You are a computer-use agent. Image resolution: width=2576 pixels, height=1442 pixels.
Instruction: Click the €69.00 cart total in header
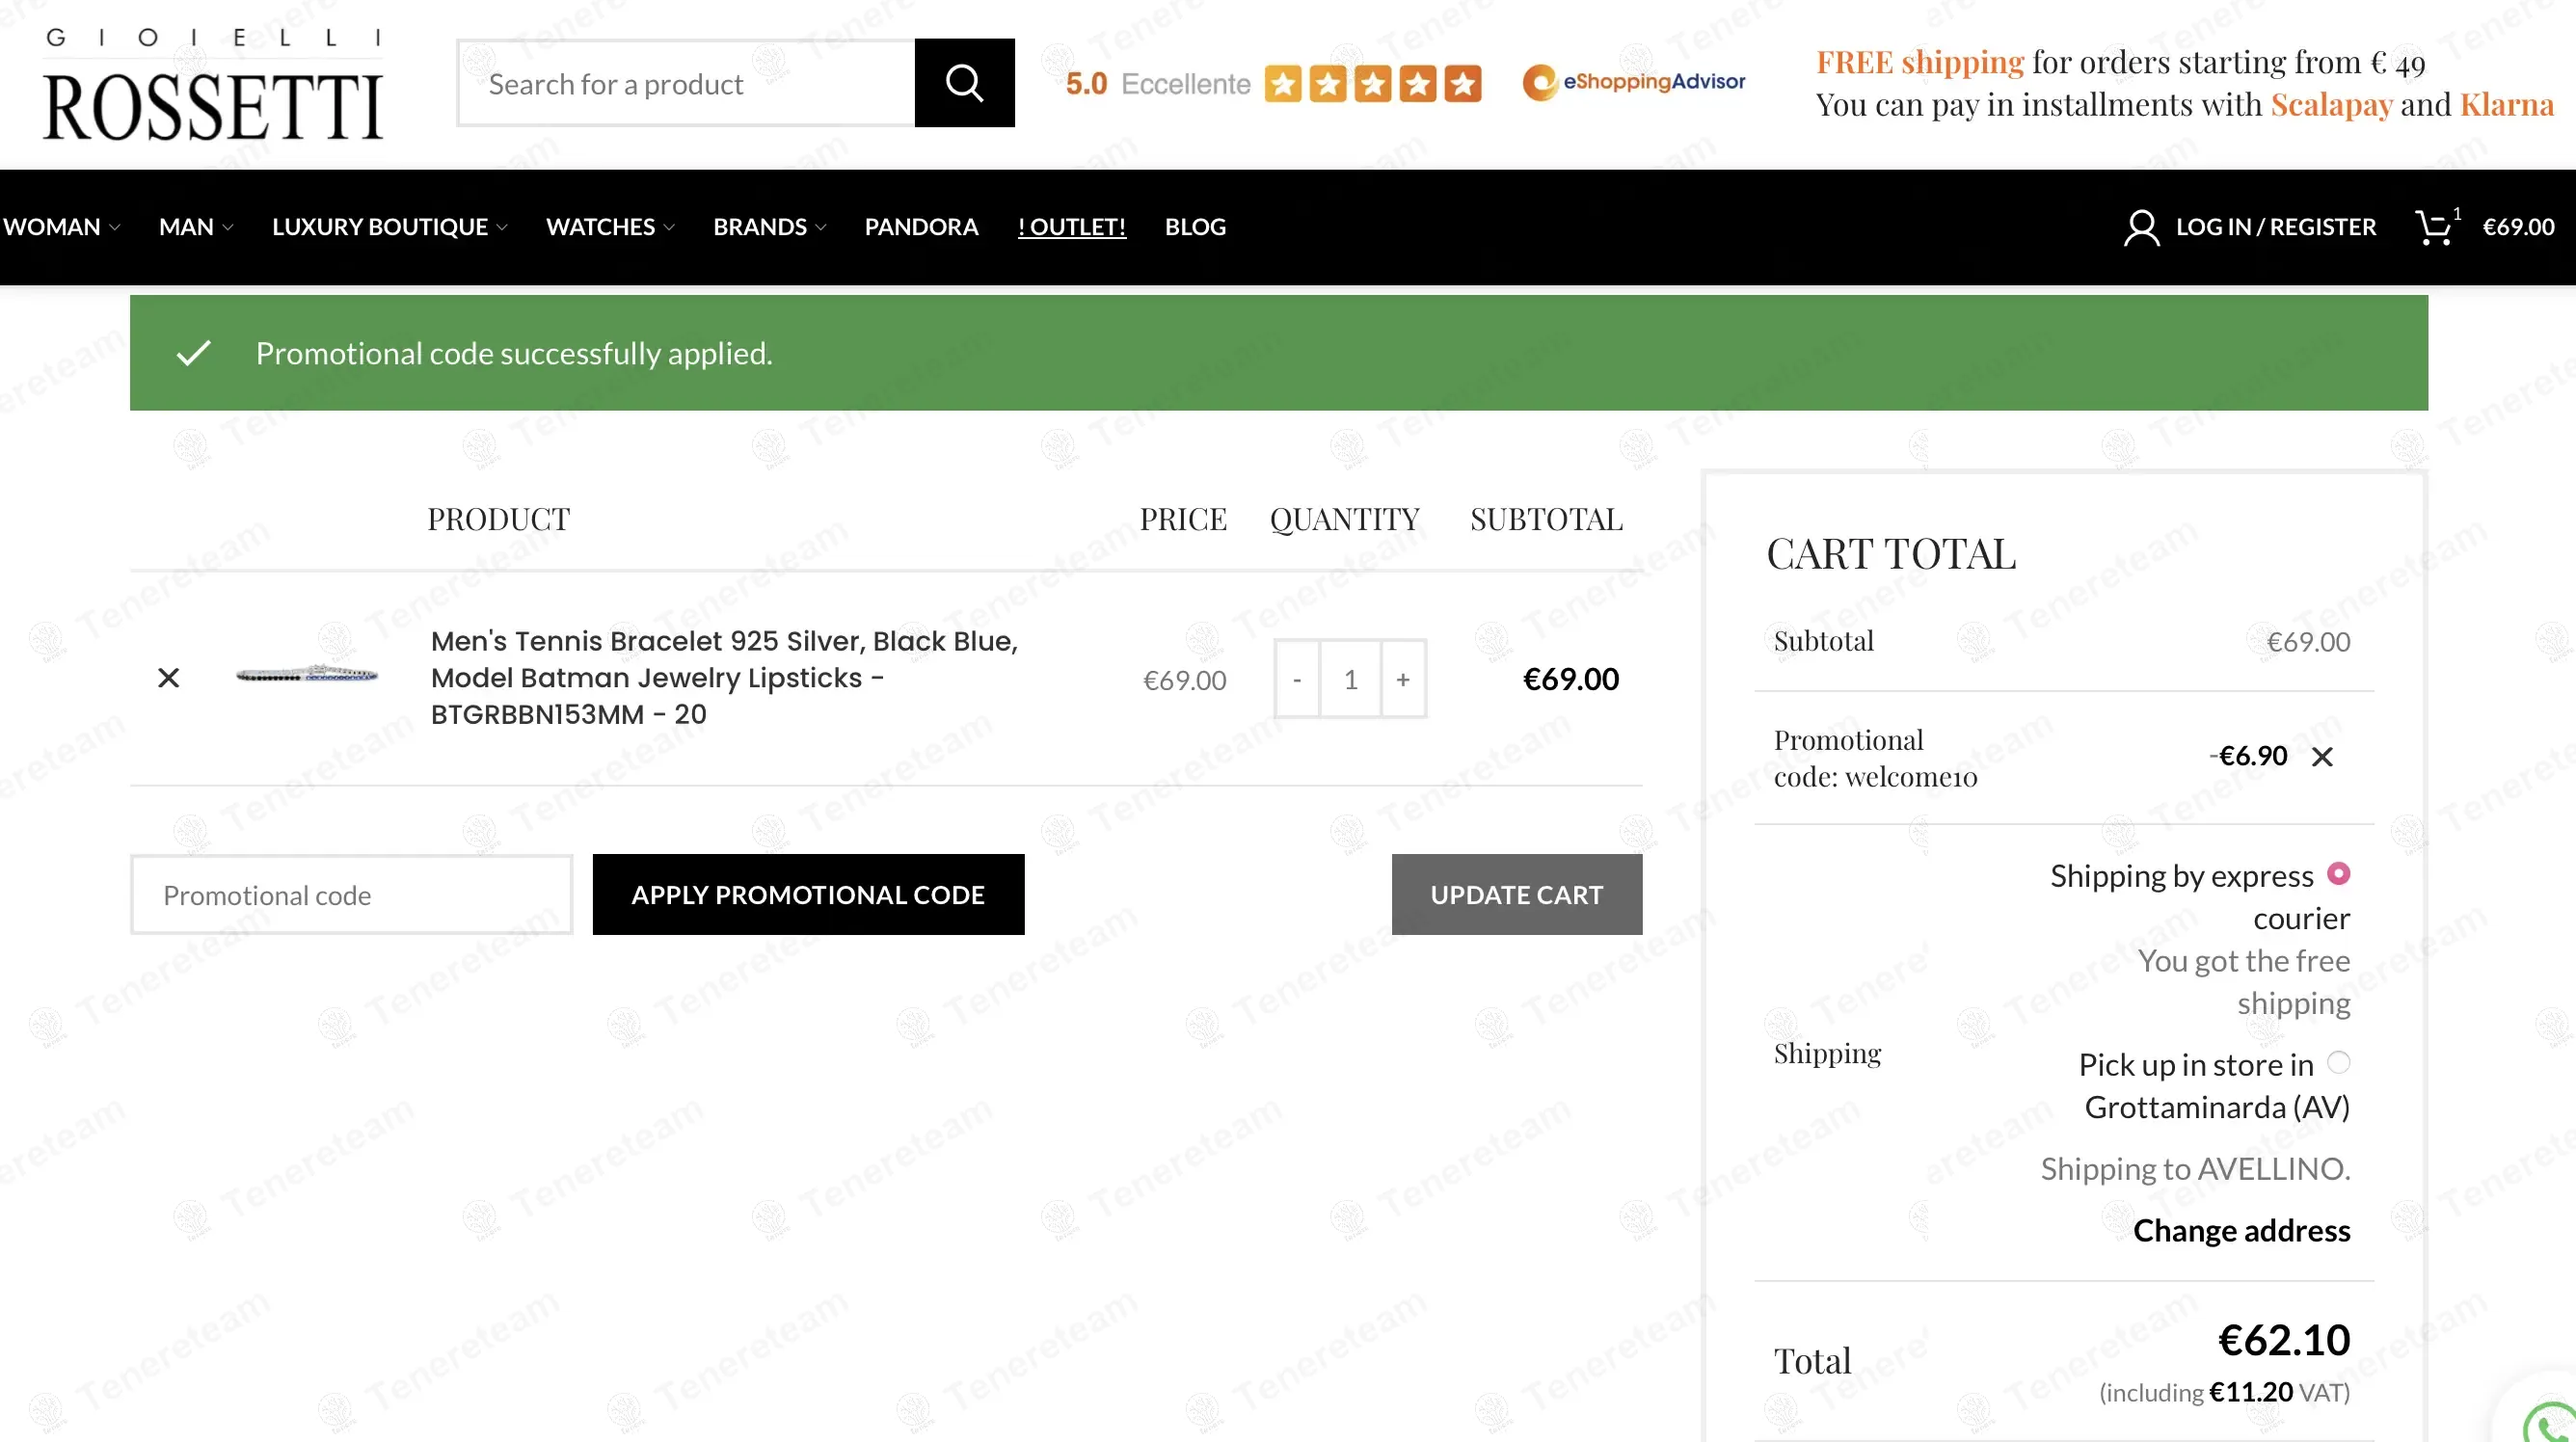(x=2518, y=227)
